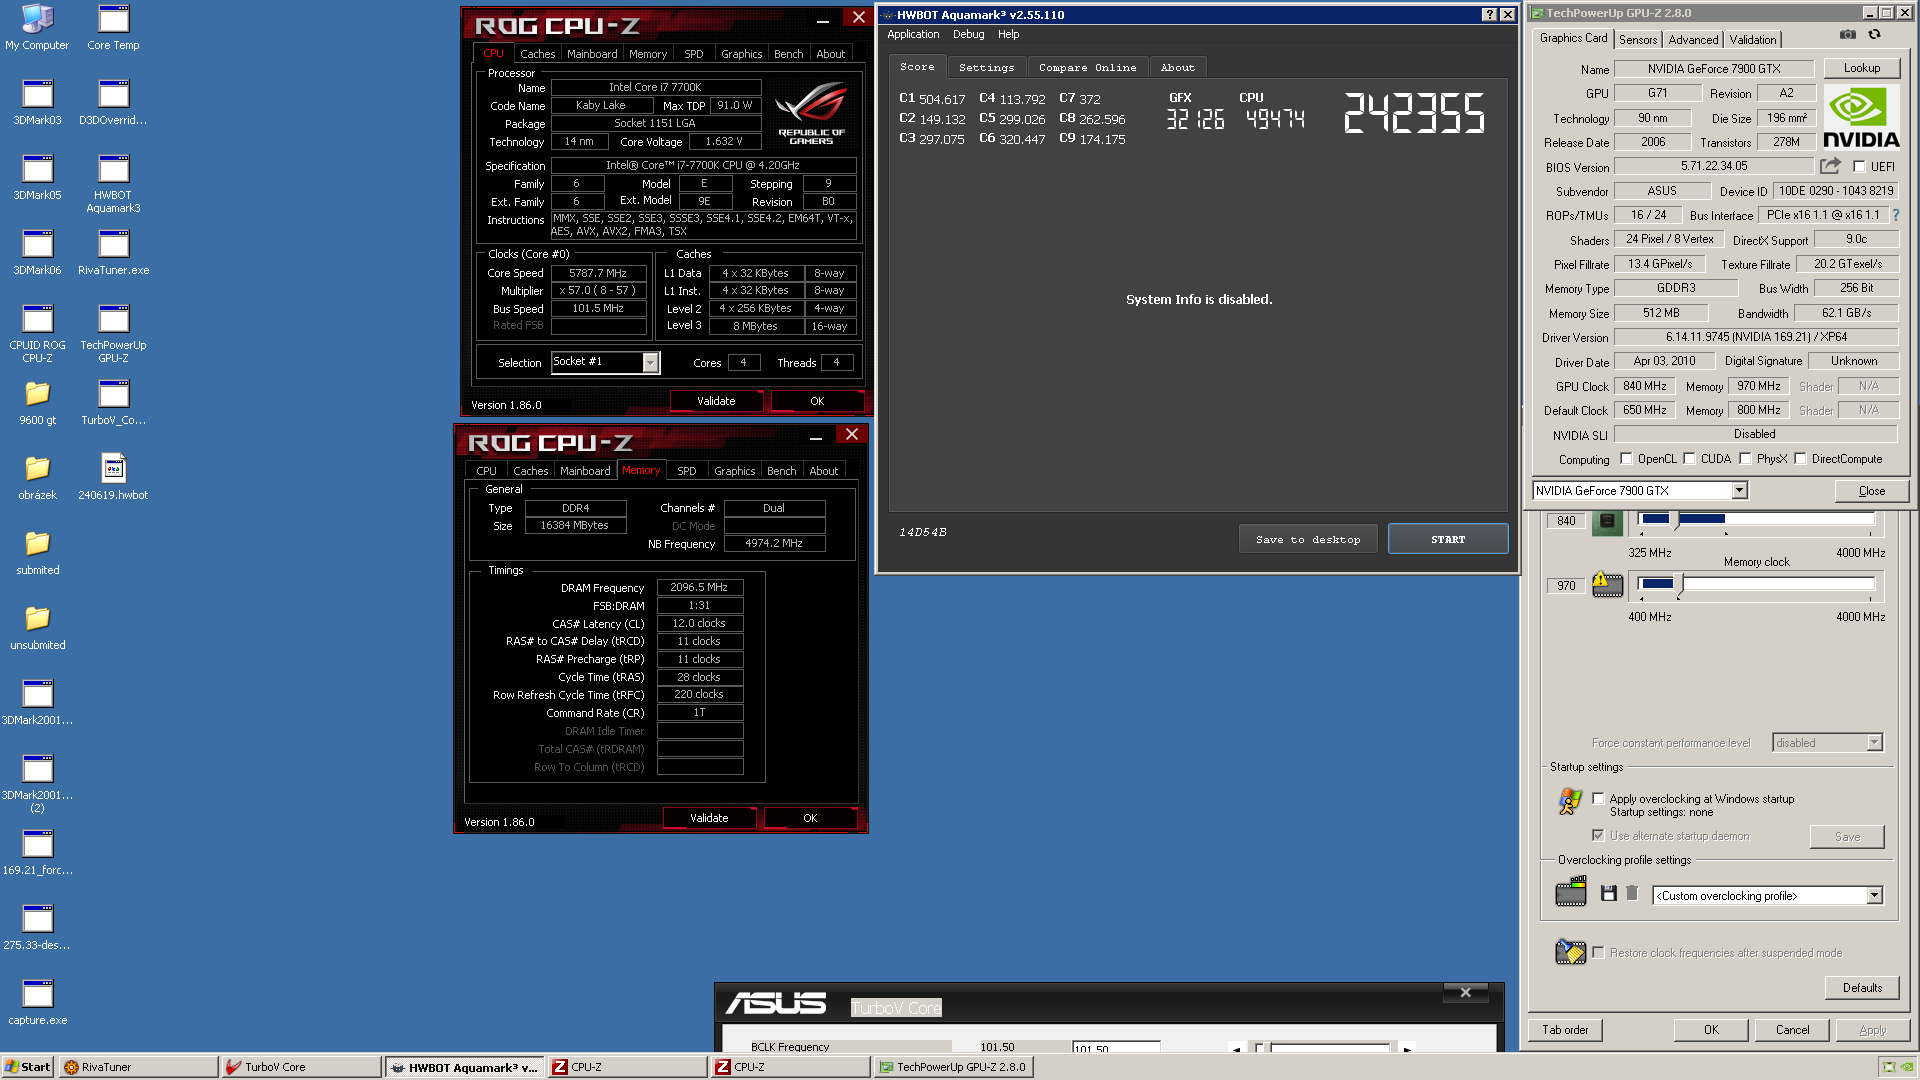
Task: Click the Save to desktop button
Action: coord(1308,539)
